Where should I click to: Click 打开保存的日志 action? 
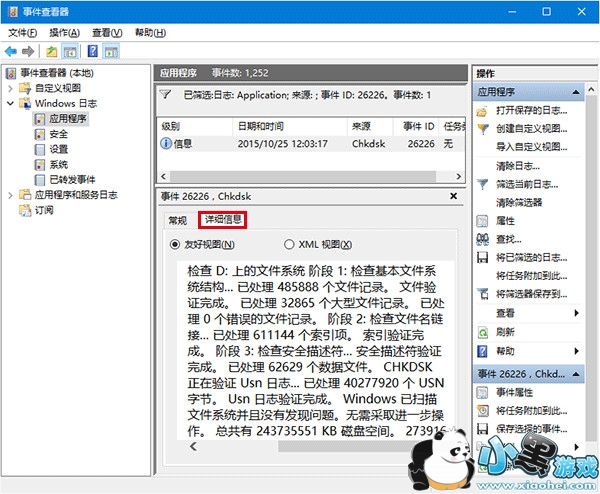pyautogui.click(x=531, y=110)
